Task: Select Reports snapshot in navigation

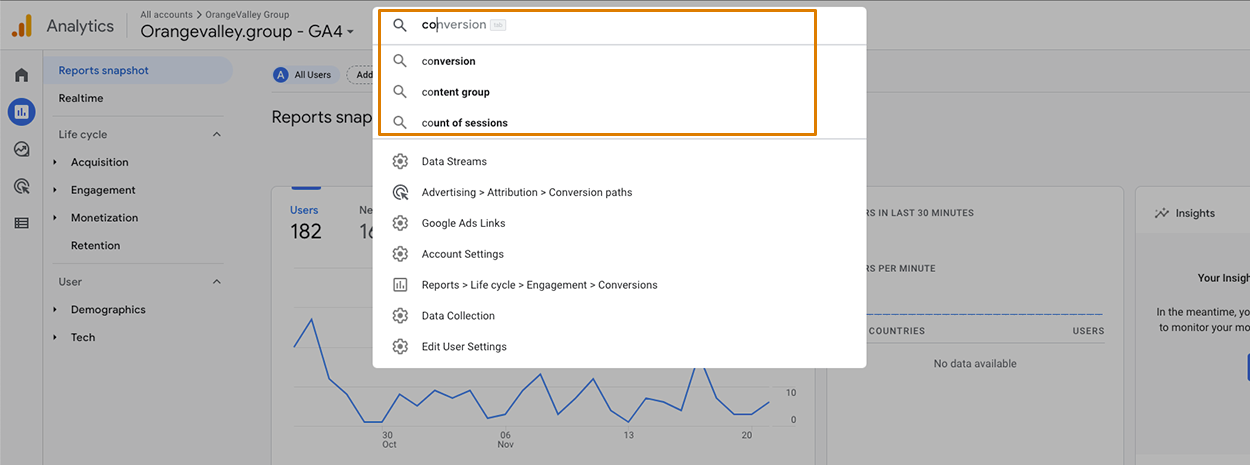Action: point(138,70)
